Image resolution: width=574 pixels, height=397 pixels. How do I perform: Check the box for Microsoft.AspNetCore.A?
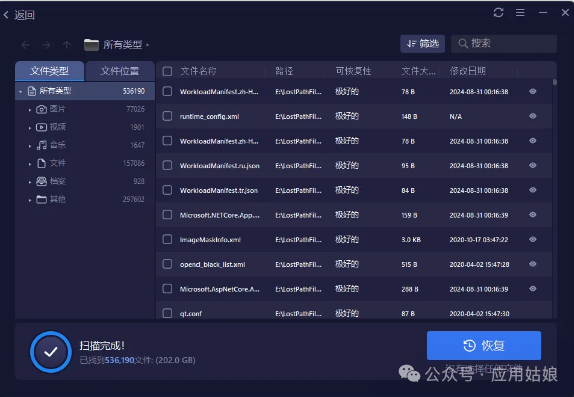tap(167, 289)
